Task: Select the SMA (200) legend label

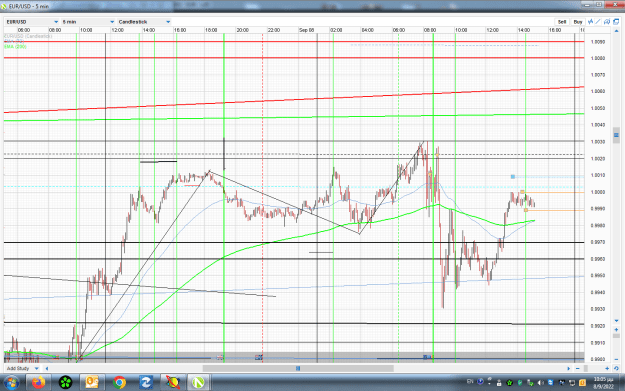Action: pos(15,47)
